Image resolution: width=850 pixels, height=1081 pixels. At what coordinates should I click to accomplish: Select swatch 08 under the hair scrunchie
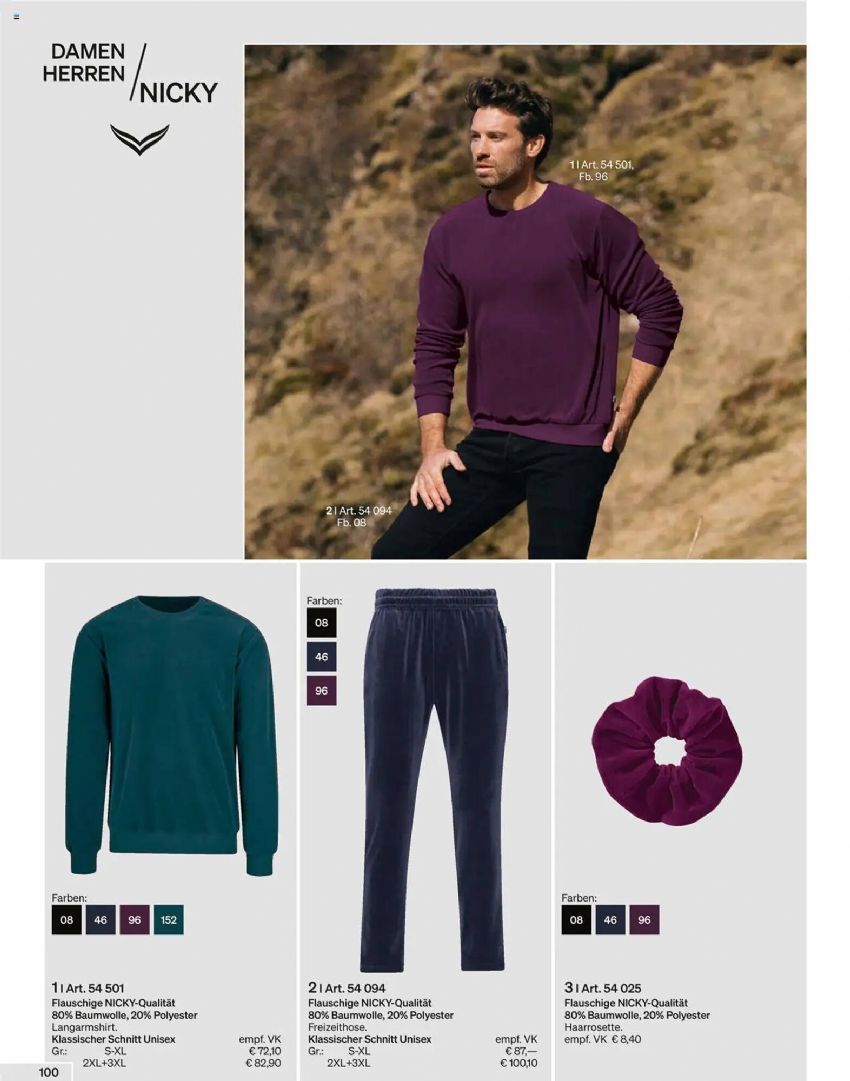point(576,920)
